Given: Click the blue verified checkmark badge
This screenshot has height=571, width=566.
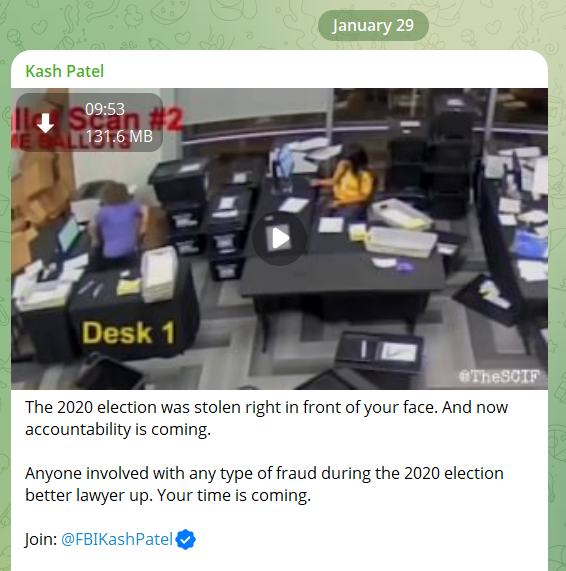Looking at the screenshot, I should point(185,539).
